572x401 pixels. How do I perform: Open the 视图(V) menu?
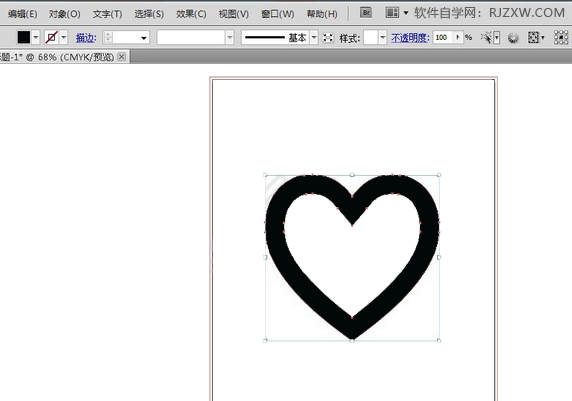tap(233, 14)
